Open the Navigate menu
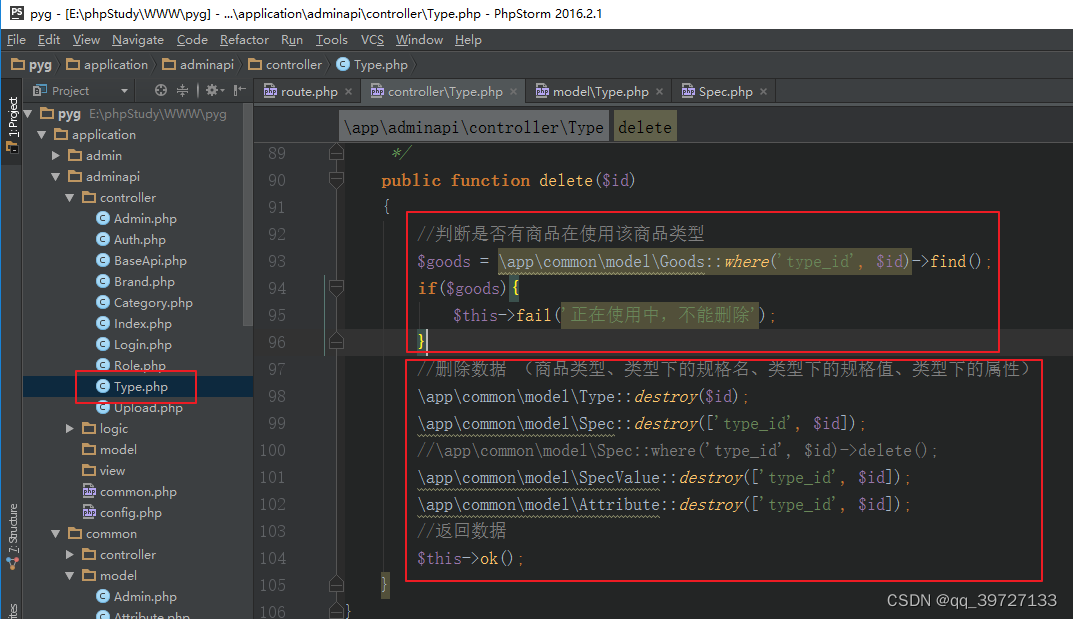Image resolution: width=1073 pixels, height=619 pixels. tap(138, 40)
